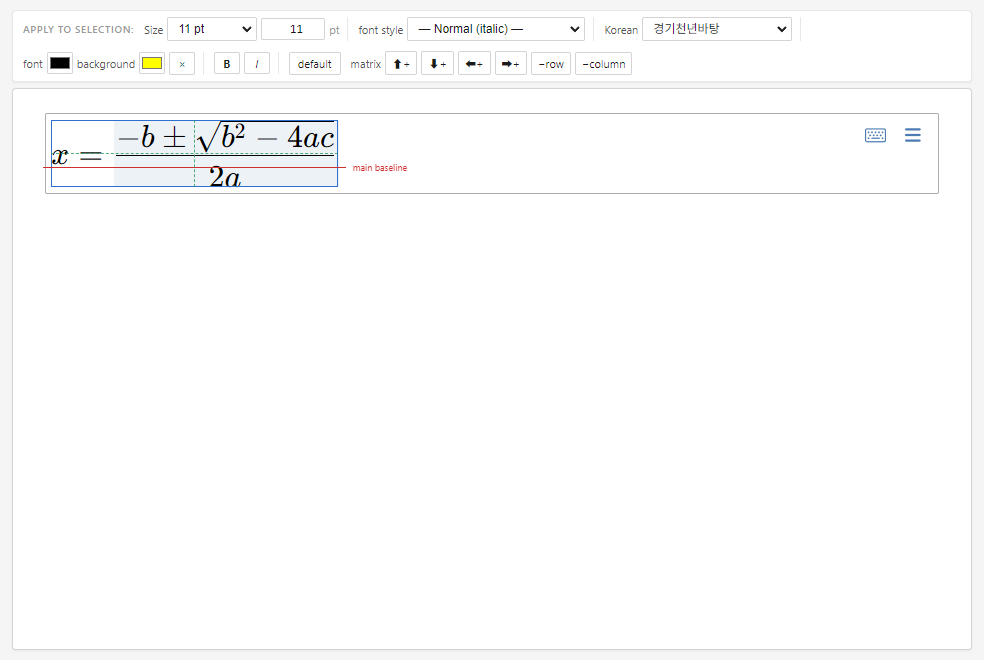Image resolution: width=984 pixels, height=660 pixels.
Task: Open the Size 11 pt dropdown
Action: click(212, 29)
